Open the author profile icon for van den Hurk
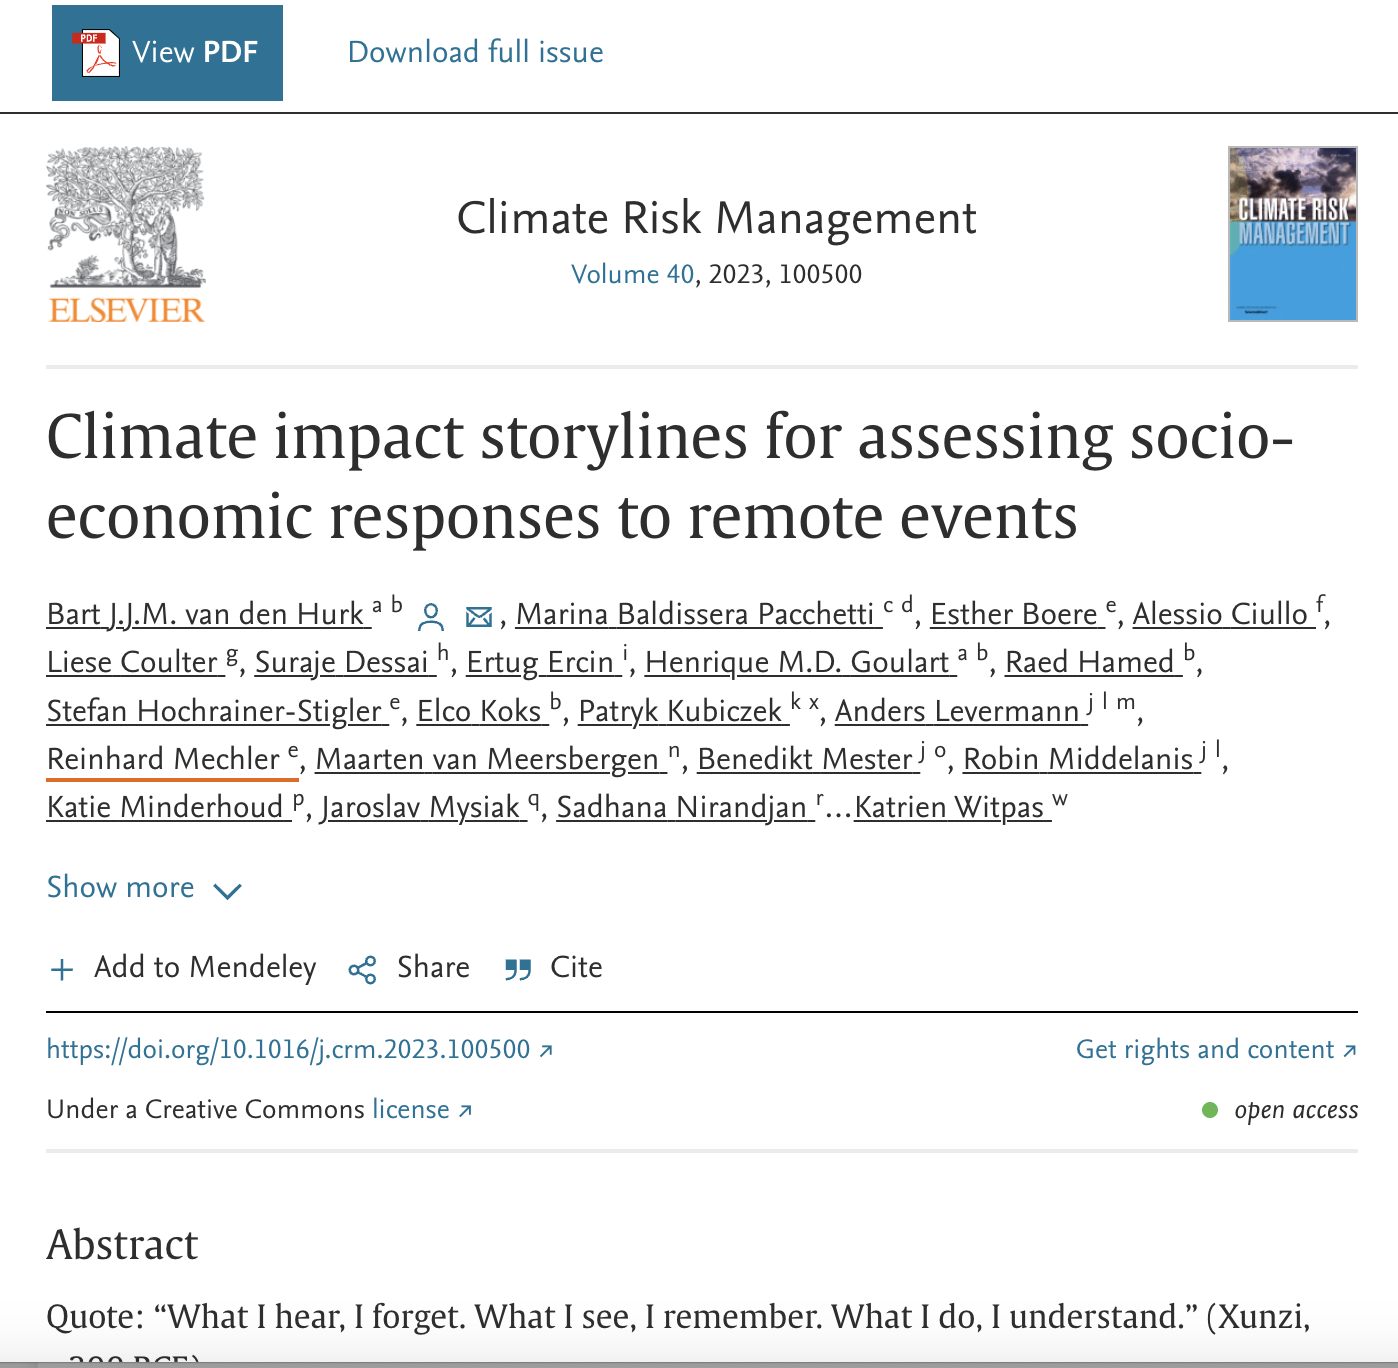1398x1368 pixels. [x=430, y=617]
